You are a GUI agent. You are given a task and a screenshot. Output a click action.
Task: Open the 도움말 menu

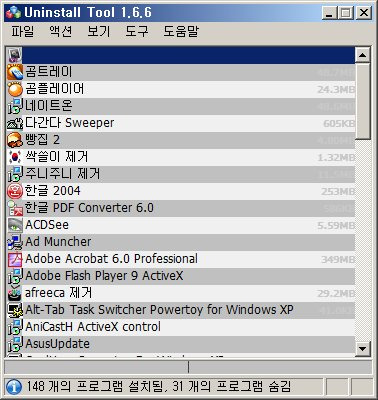pyautogui.click(x=181, y=31)
